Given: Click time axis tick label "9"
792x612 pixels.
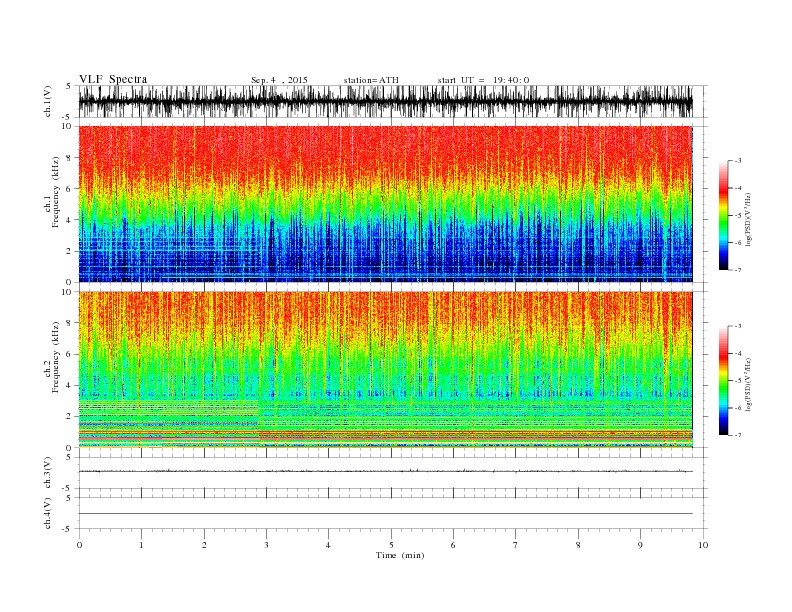Looking at the screenshot, I should pyautogui.click(x=640, y=545).
